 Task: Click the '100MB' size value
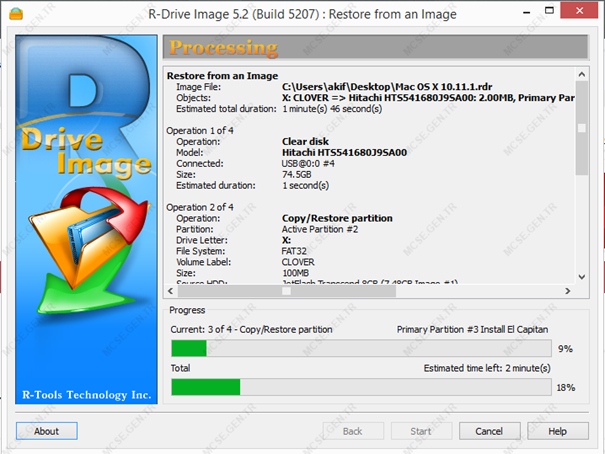296,273
